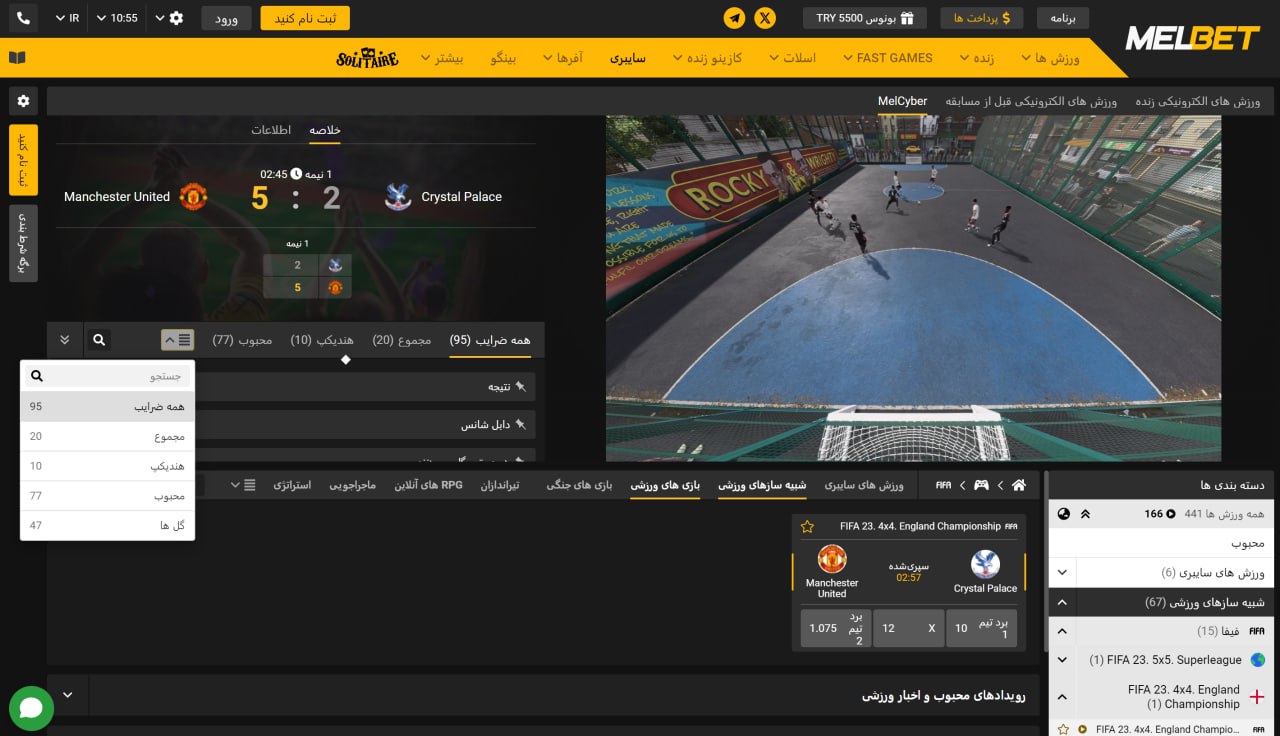This screenshot has width=1280, height=736.
Task: Click the gamepad icon in breadcrumb
Action: (982, 485)
